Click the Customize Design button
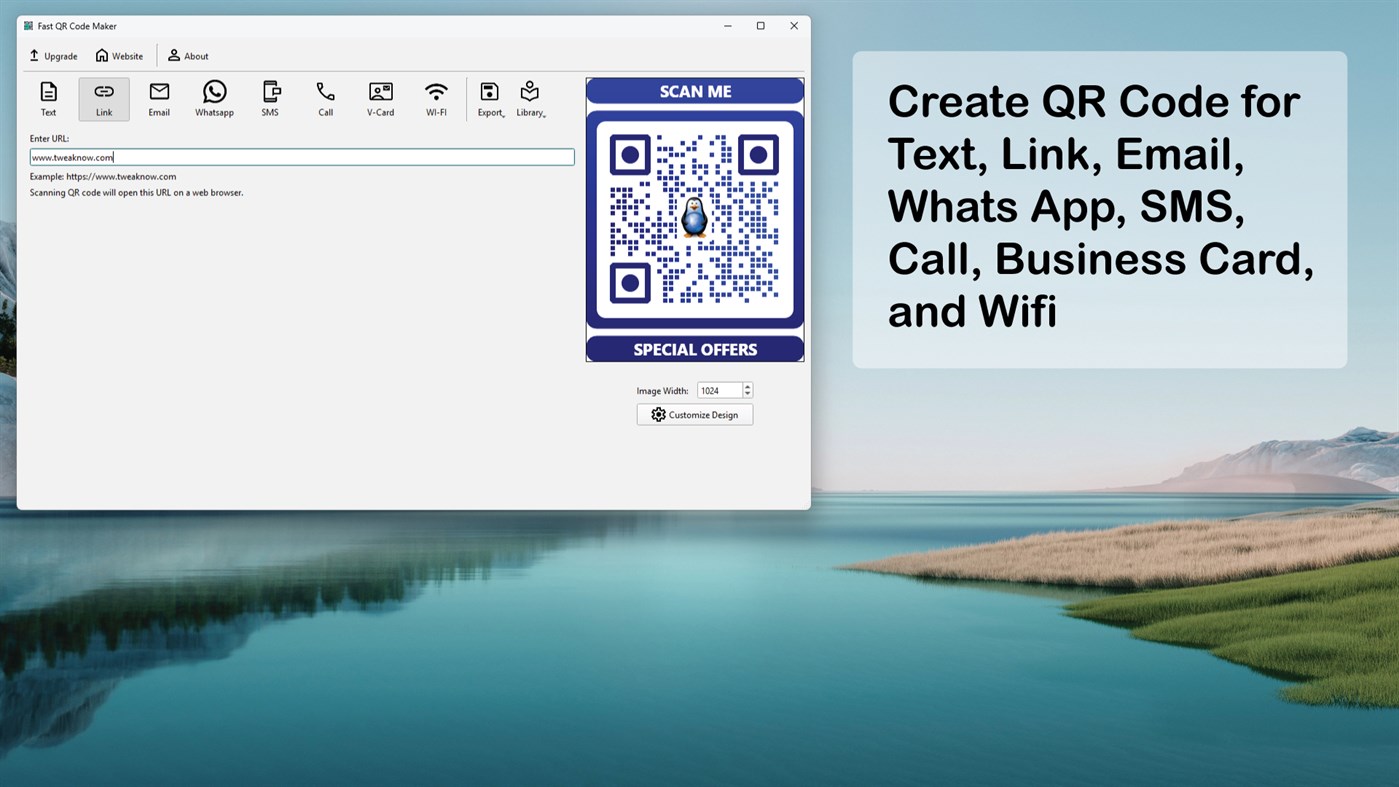Viewport: 1399px width, 787px height. click(x=694, y=413)
